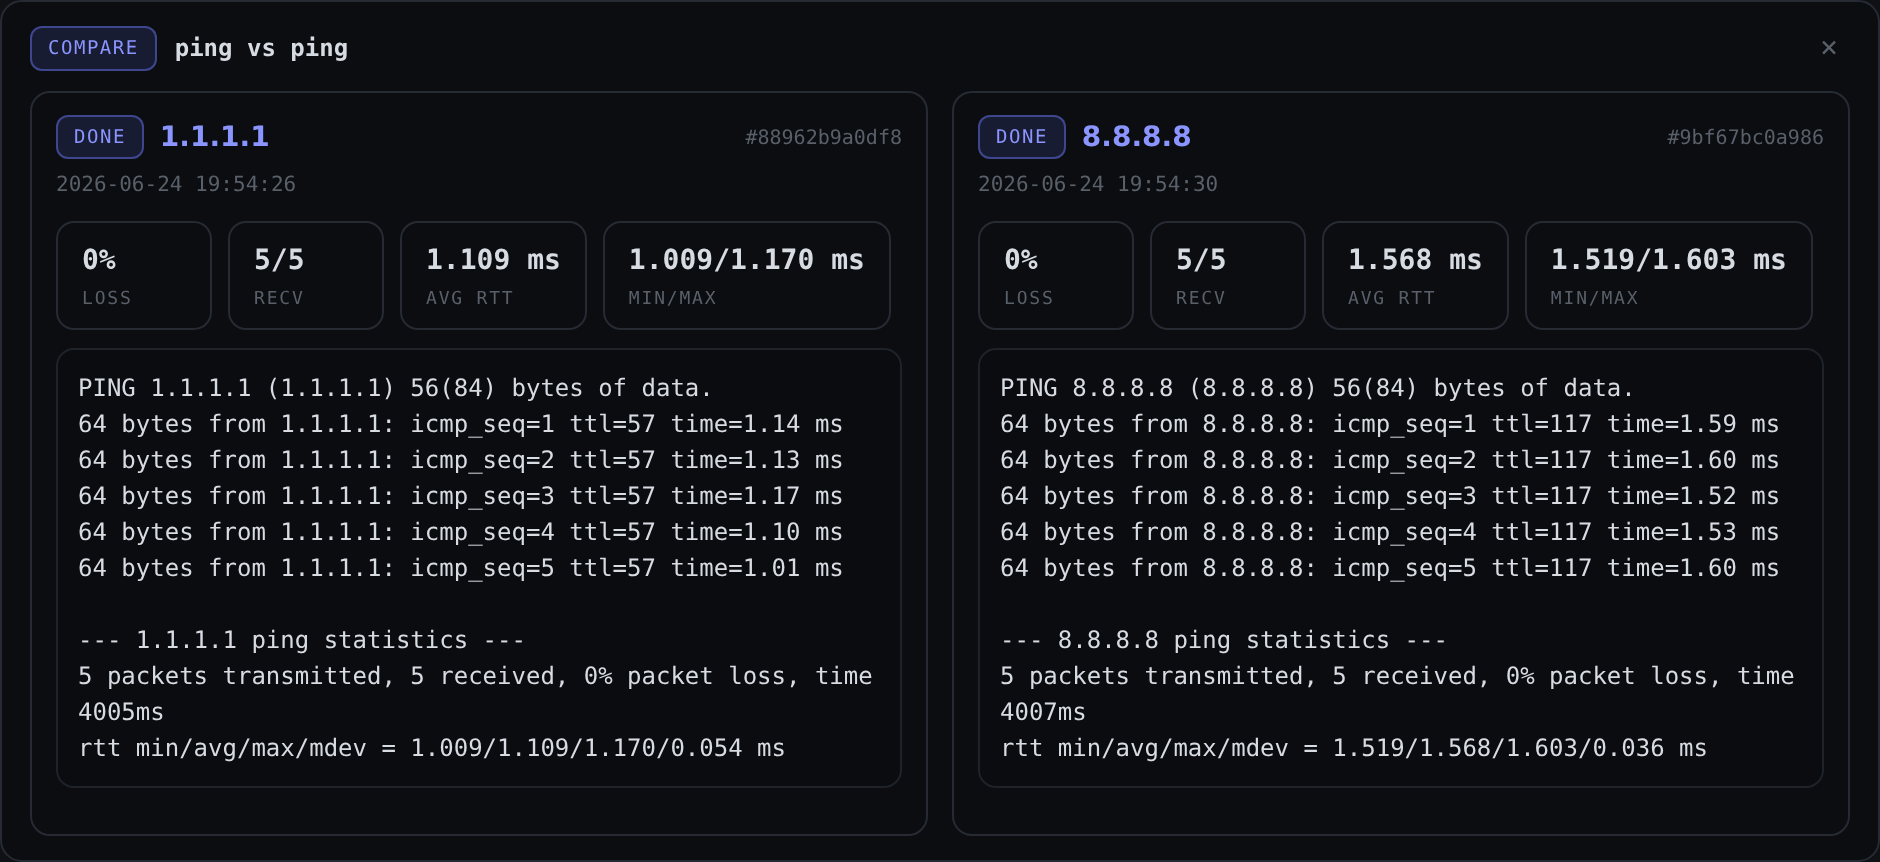The image size is (1880, 862).
Task: Click DONE badge next to 8.8.8.8
Action: coord(1021,137)
